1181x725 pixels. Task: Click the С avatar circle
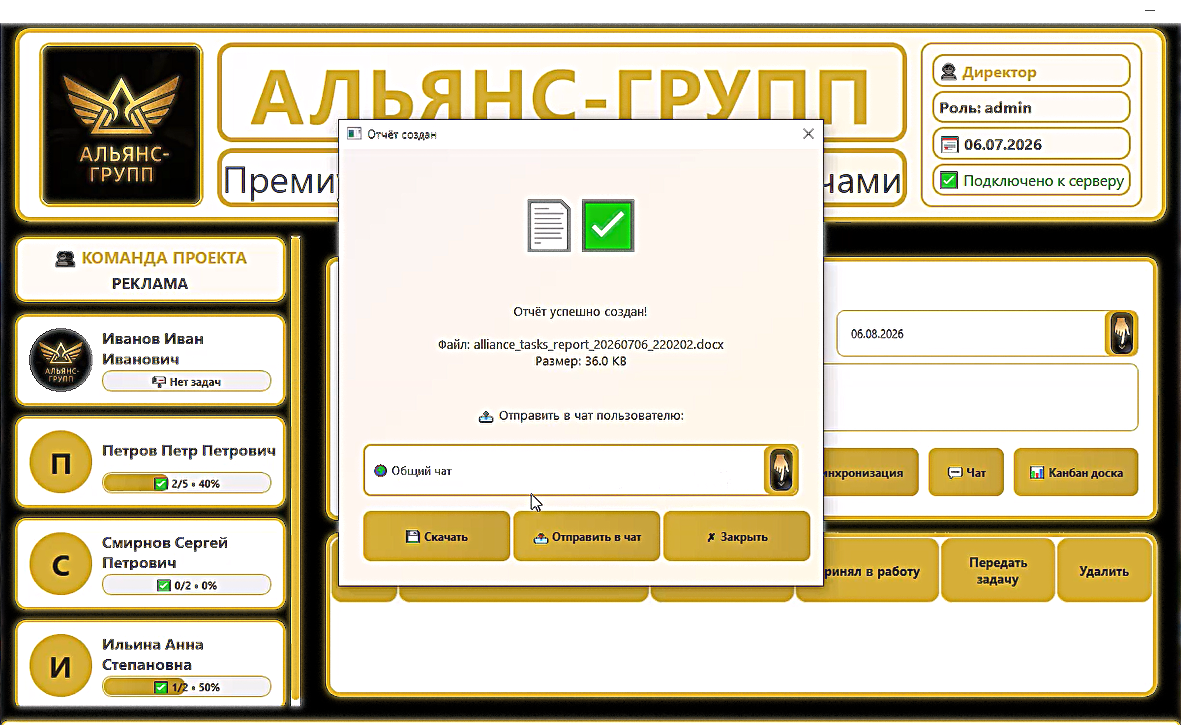60,564
